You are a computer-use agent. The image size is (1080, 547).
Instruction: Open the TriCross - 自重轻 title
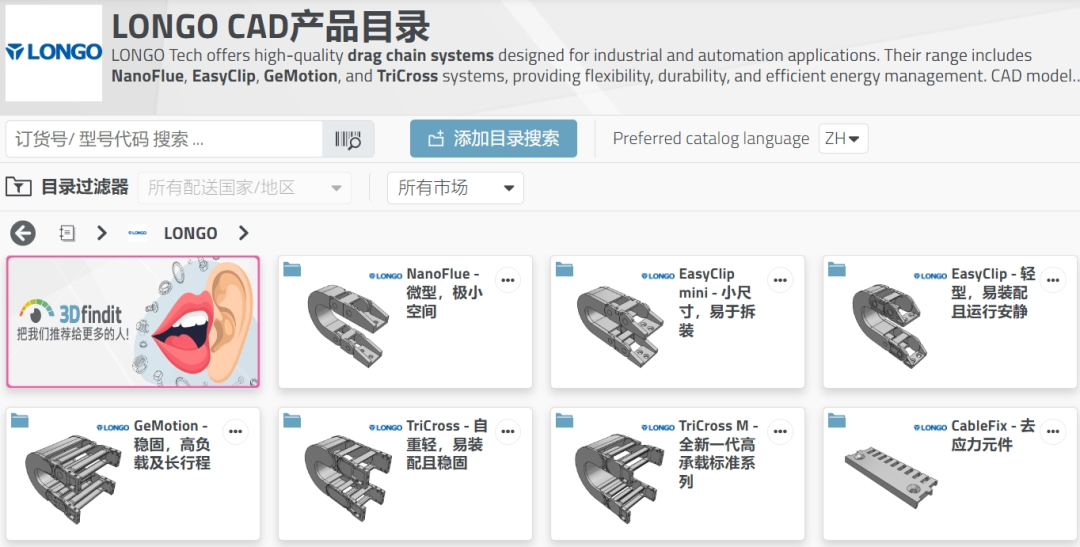(x=447, y=444)
